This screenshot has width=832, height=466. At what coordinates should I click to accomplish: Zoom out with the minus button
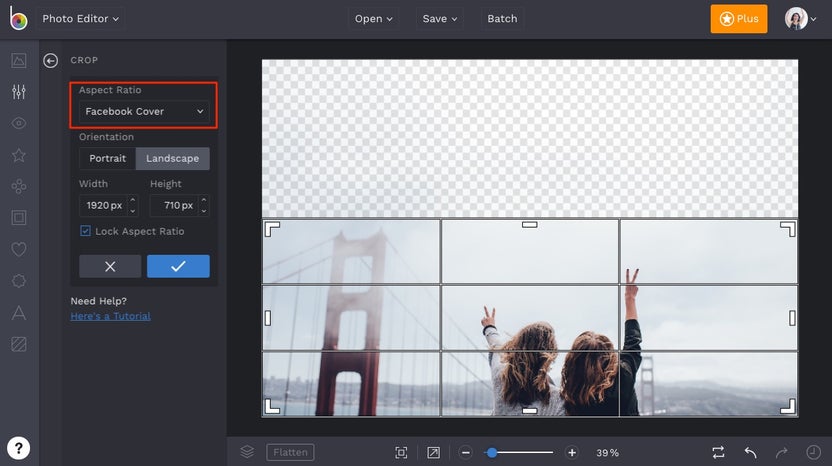point(465,453)
